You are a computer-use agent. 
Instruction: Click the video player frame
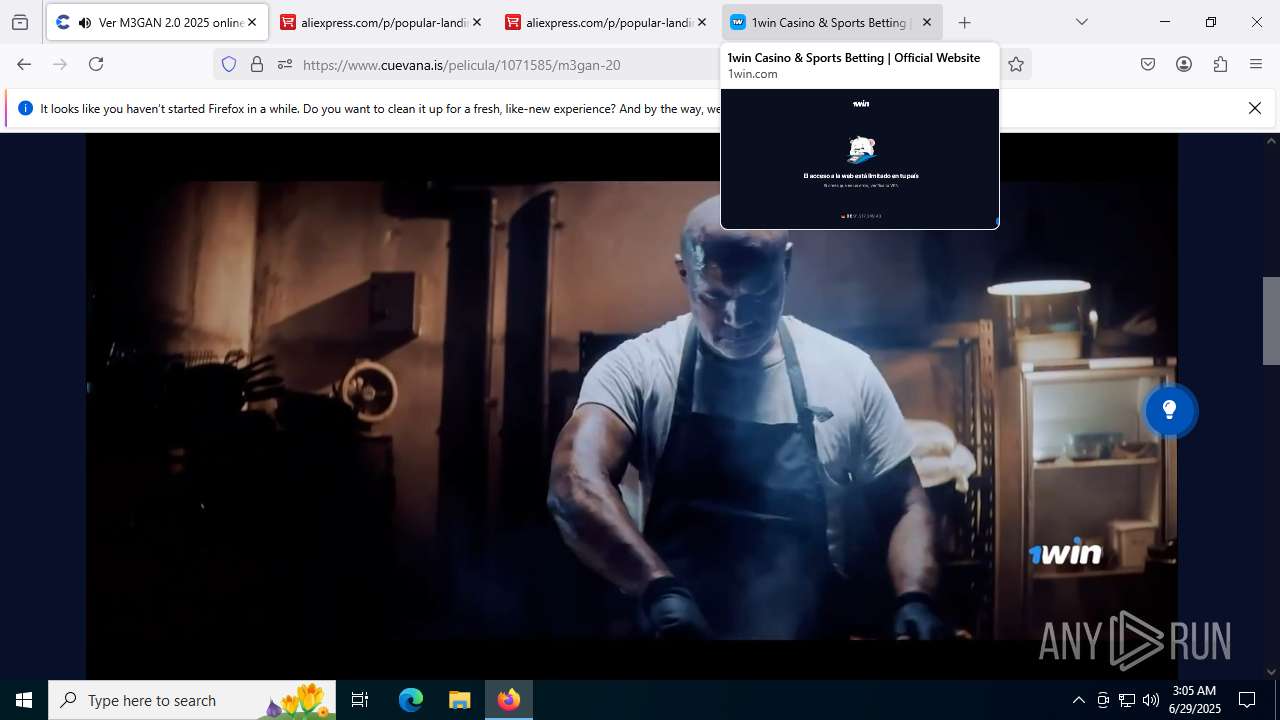point(631,407)
